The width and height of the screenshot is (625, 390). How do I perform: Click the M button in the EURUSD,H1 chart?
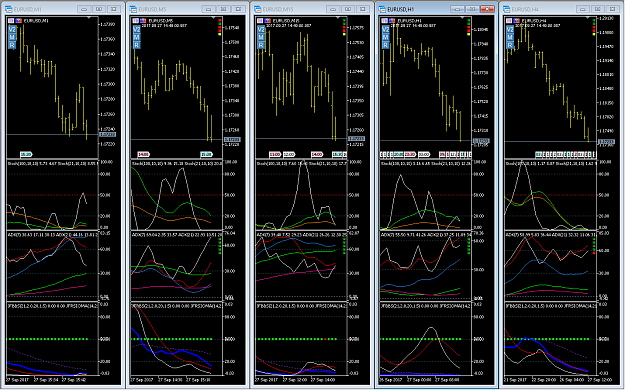[385, 37]
